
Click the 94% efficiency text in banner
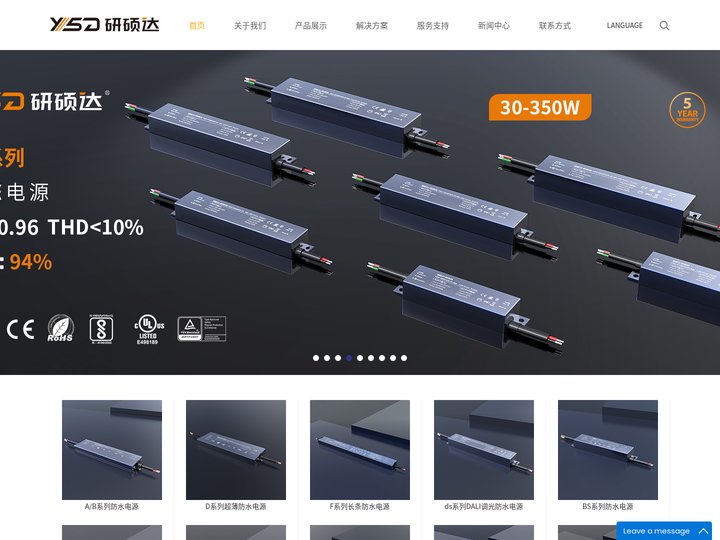click(x=31, y=262)
